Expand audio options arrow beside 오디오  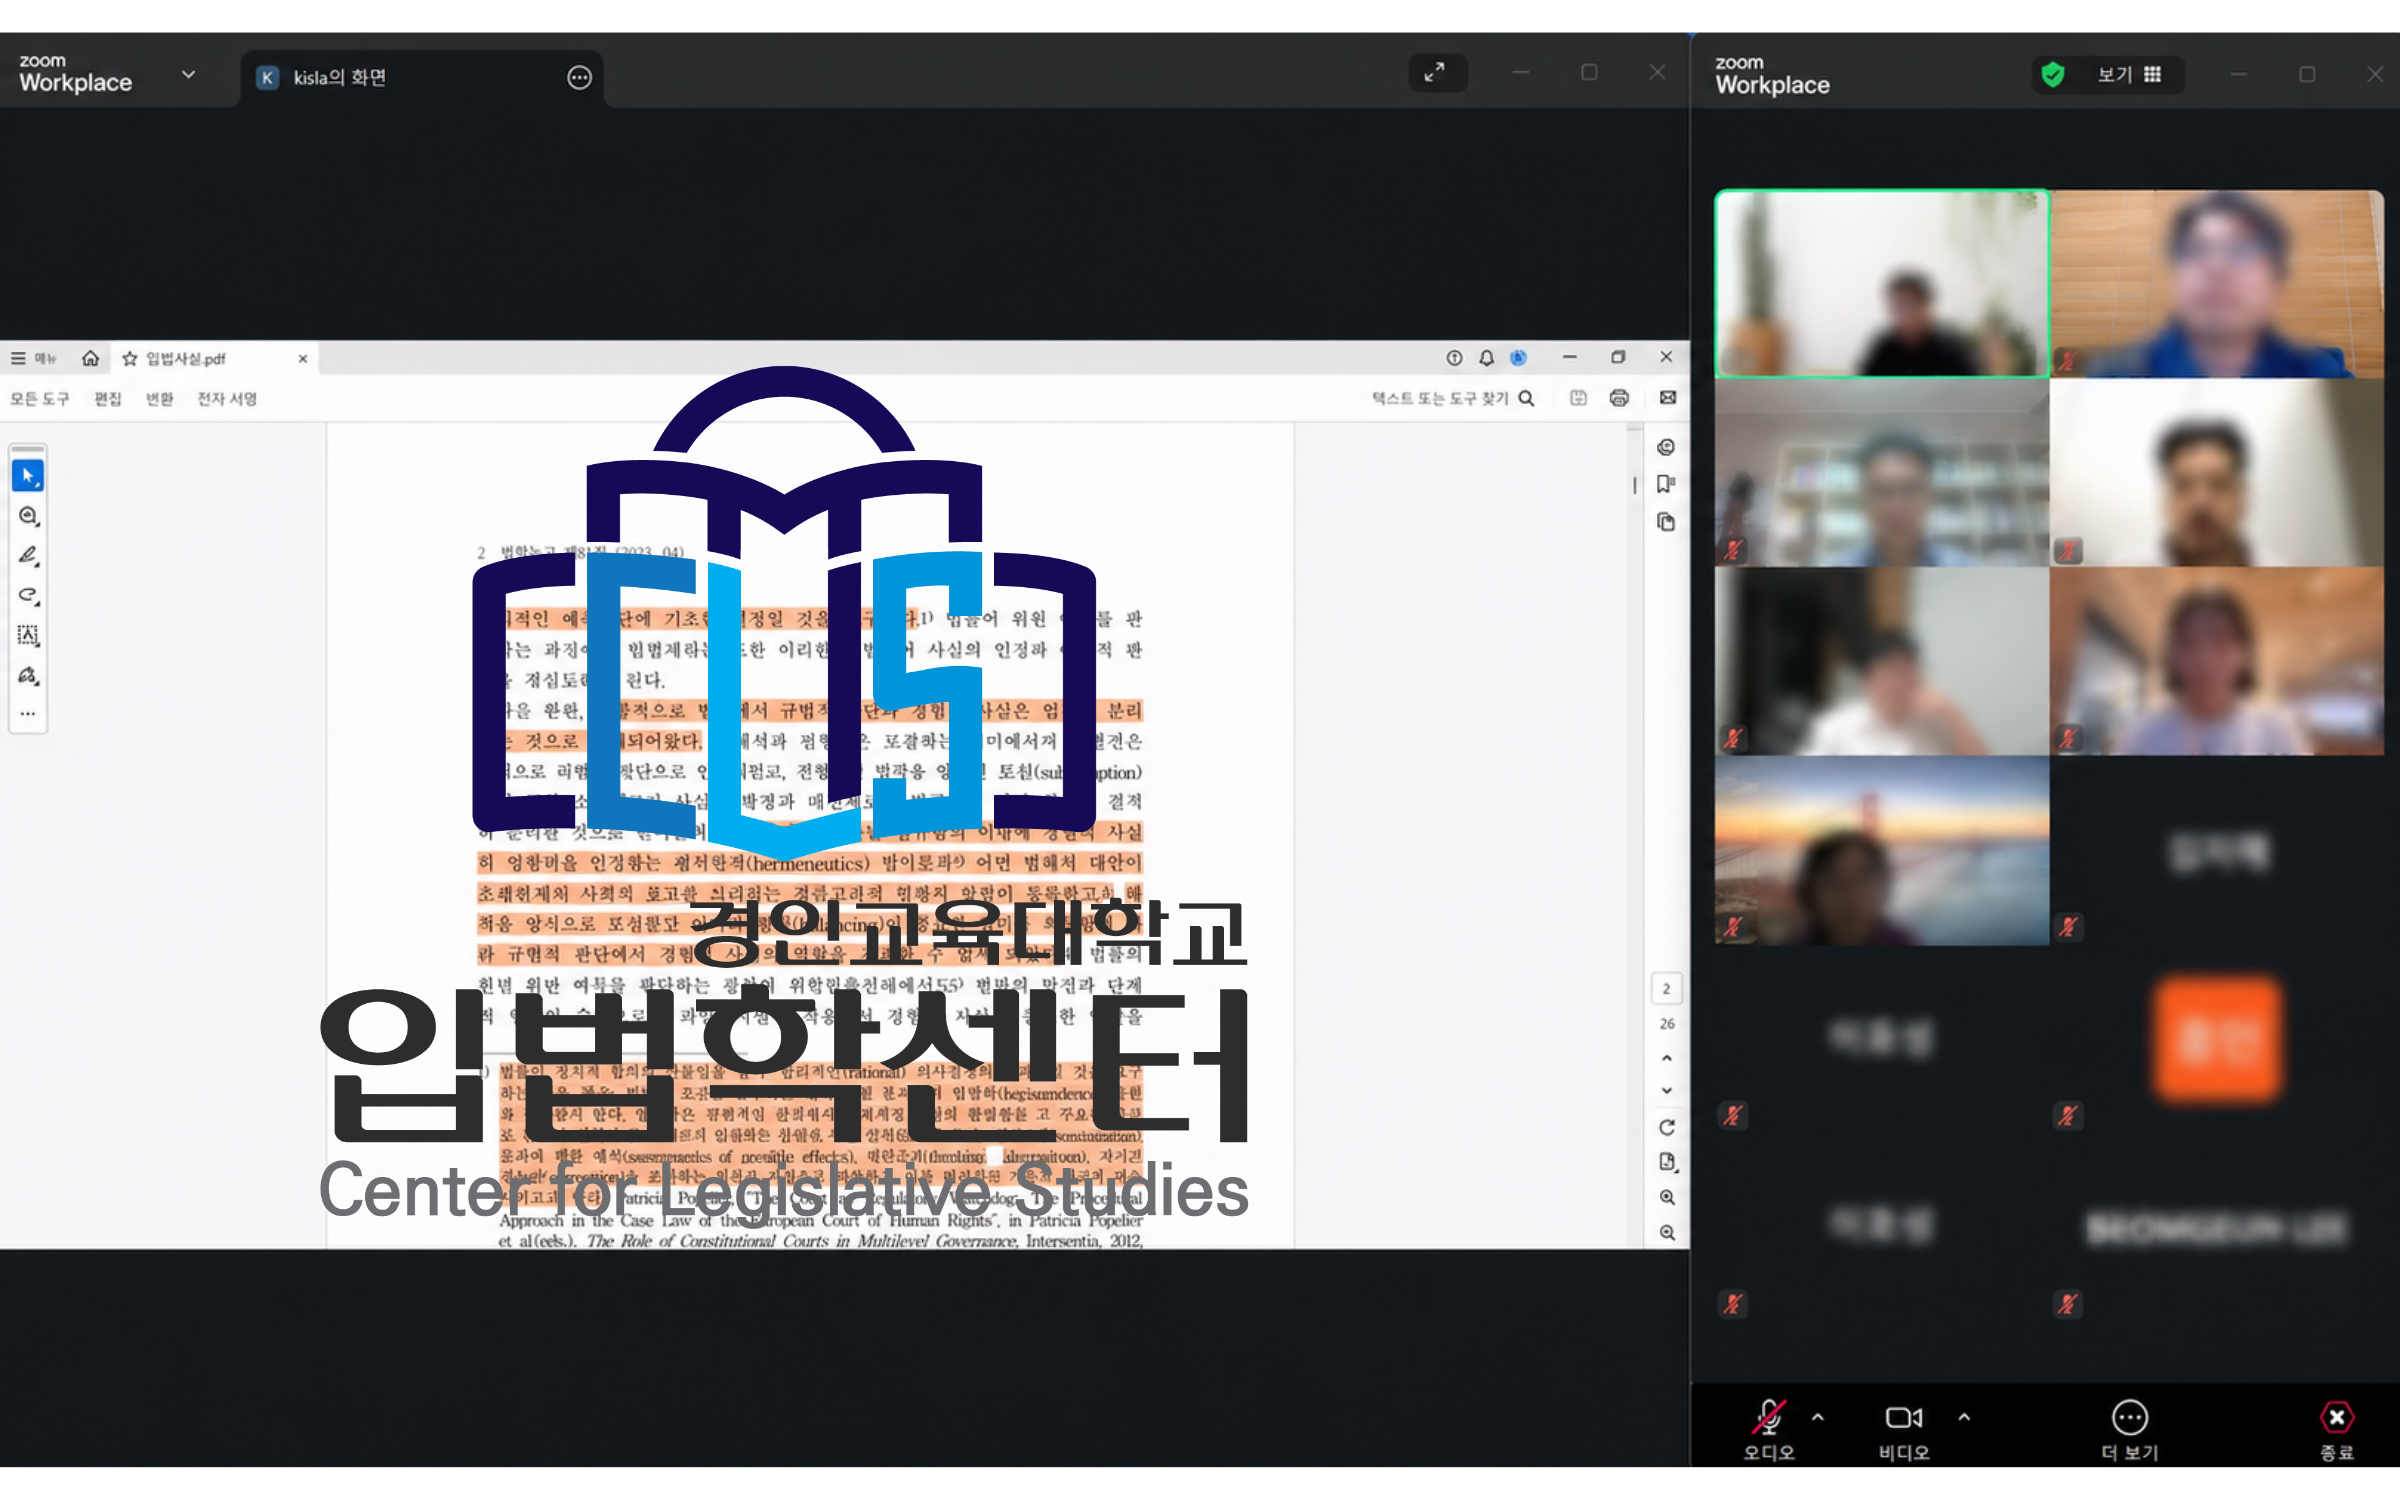pyautogui.click(x=1818, y=1417)
